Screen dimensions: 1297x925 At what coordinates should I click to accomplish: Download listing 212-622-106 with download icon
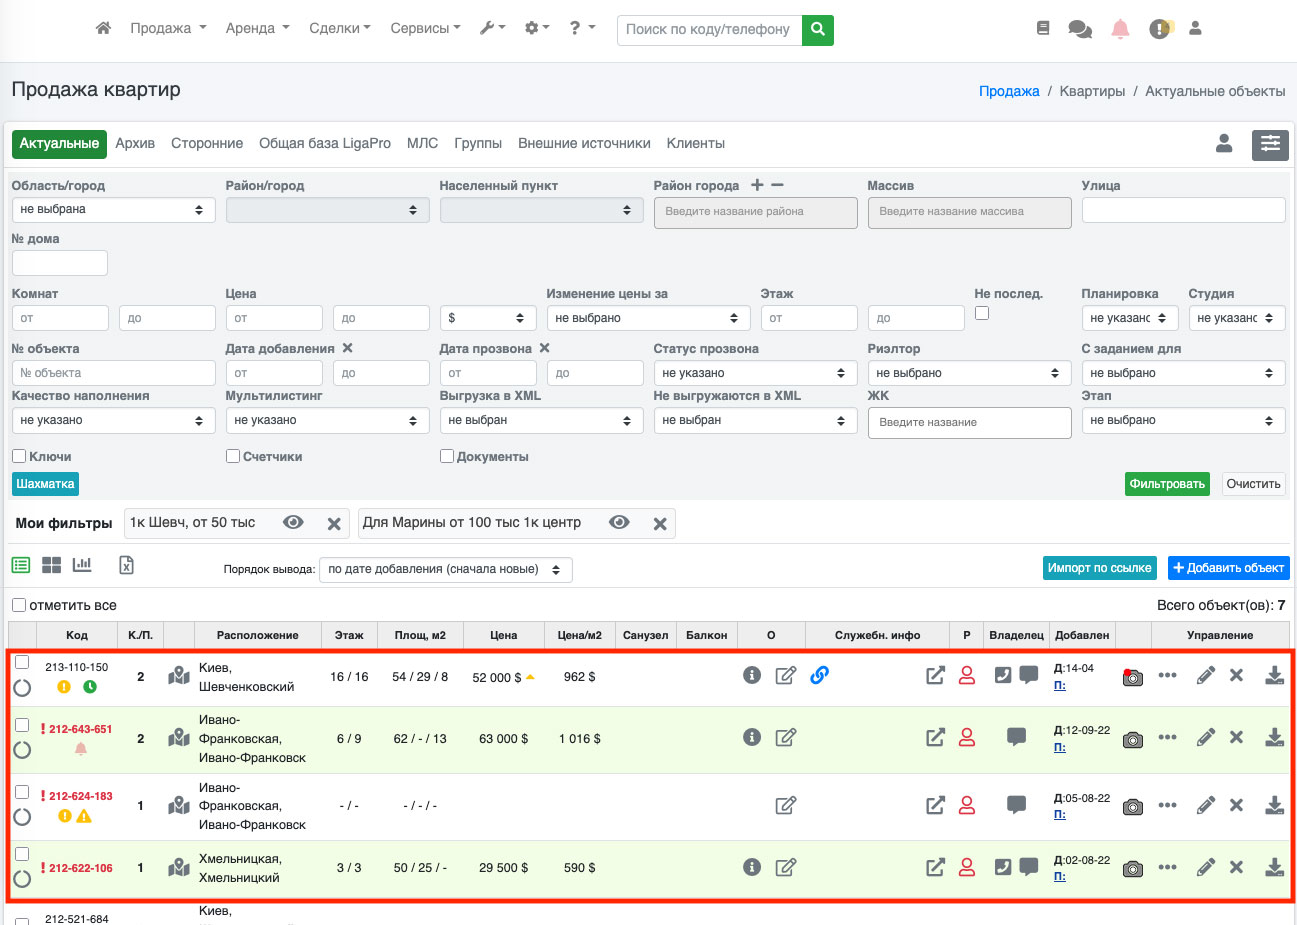pos(1274,867)
